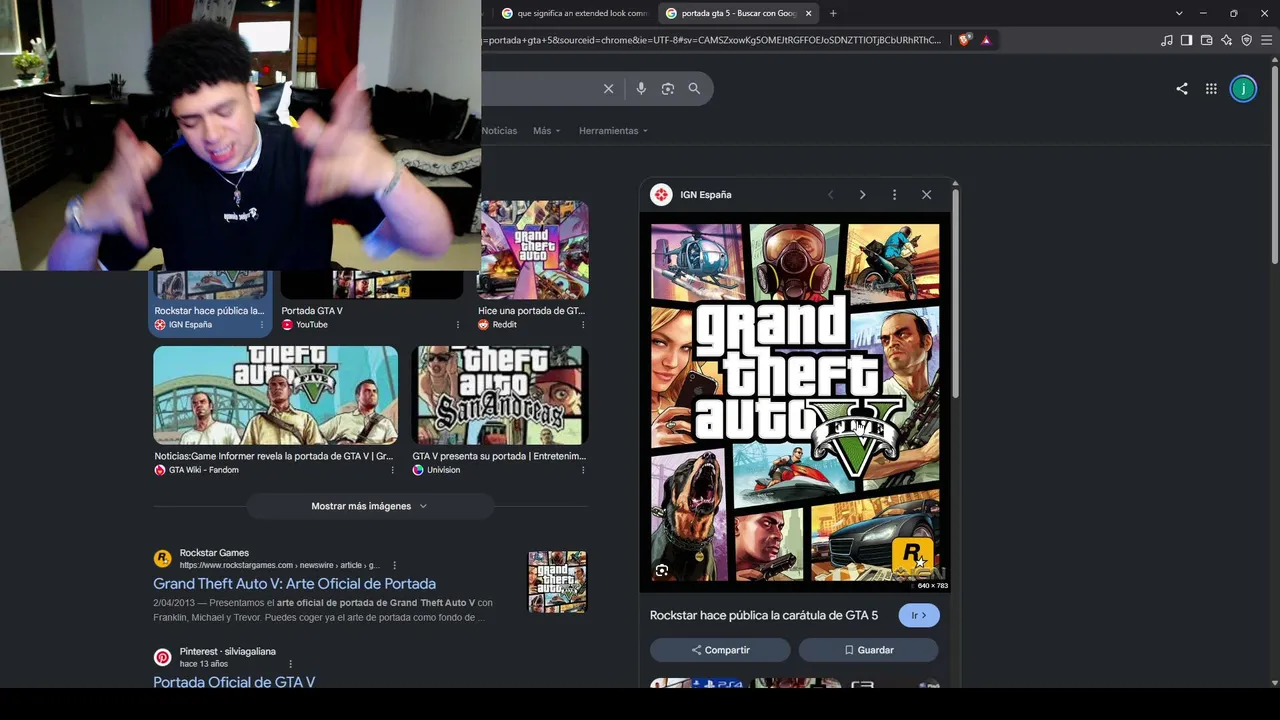This screenshot has height=720, width=1280.
Task: Open the 'Noticias' search filter
Action: point(499,131)
